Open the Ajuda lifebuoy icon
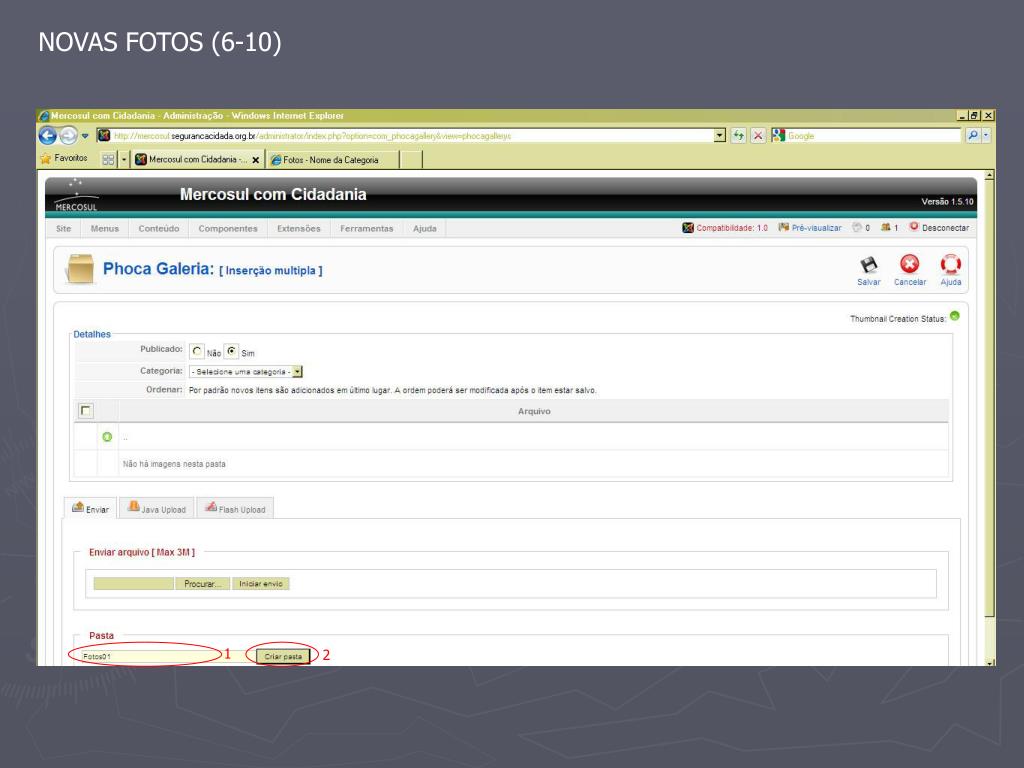1024x768 pixels. coord(950,264)
